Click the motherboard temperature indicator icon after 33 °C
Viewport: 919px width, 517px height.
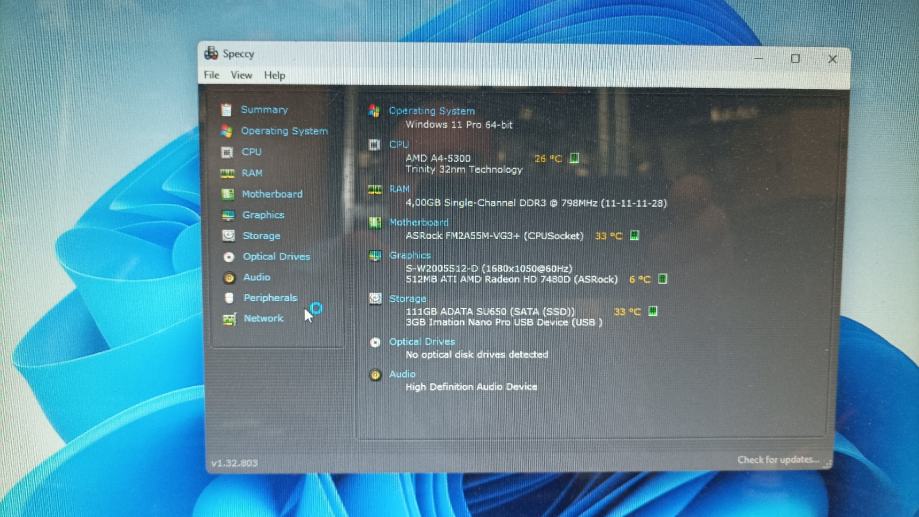634,236
